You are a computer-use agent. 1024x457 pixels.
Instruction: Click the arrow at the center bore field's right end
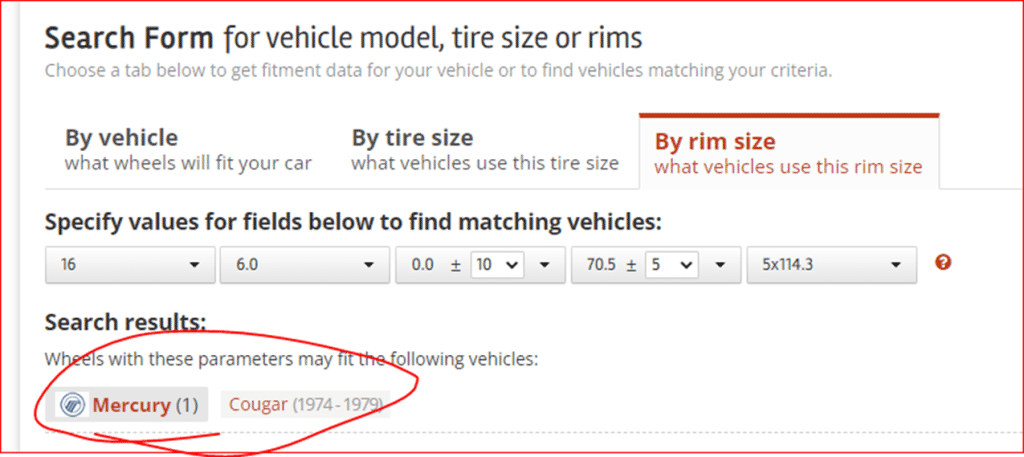coord(721,265)
